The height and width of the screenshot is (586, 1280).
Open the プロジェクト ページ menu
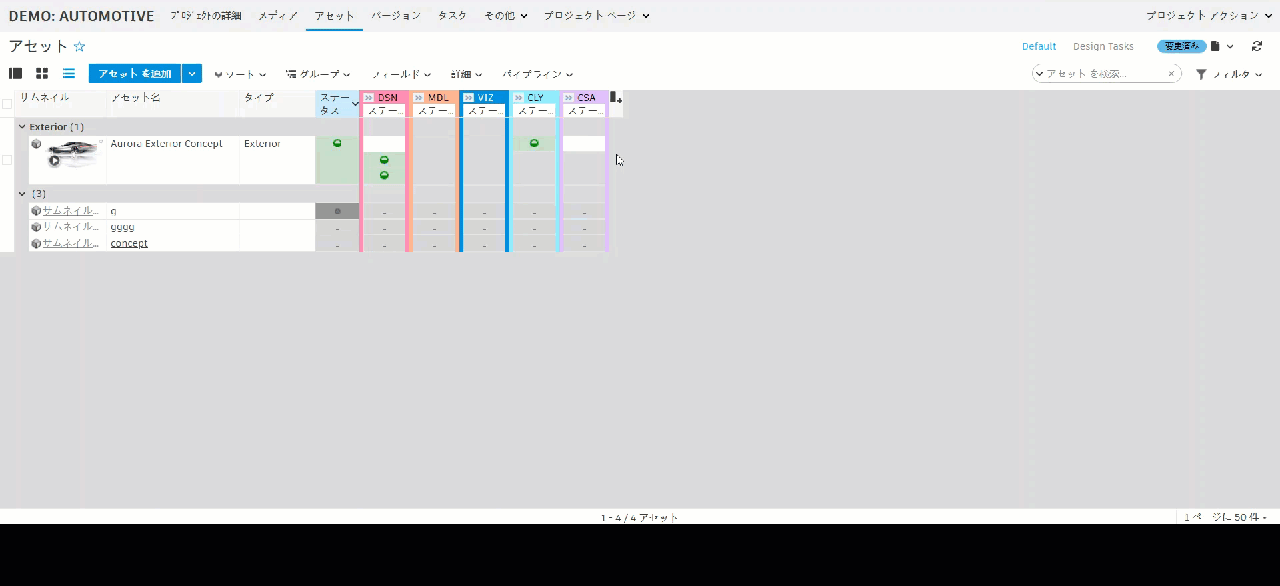click(596, 16)
